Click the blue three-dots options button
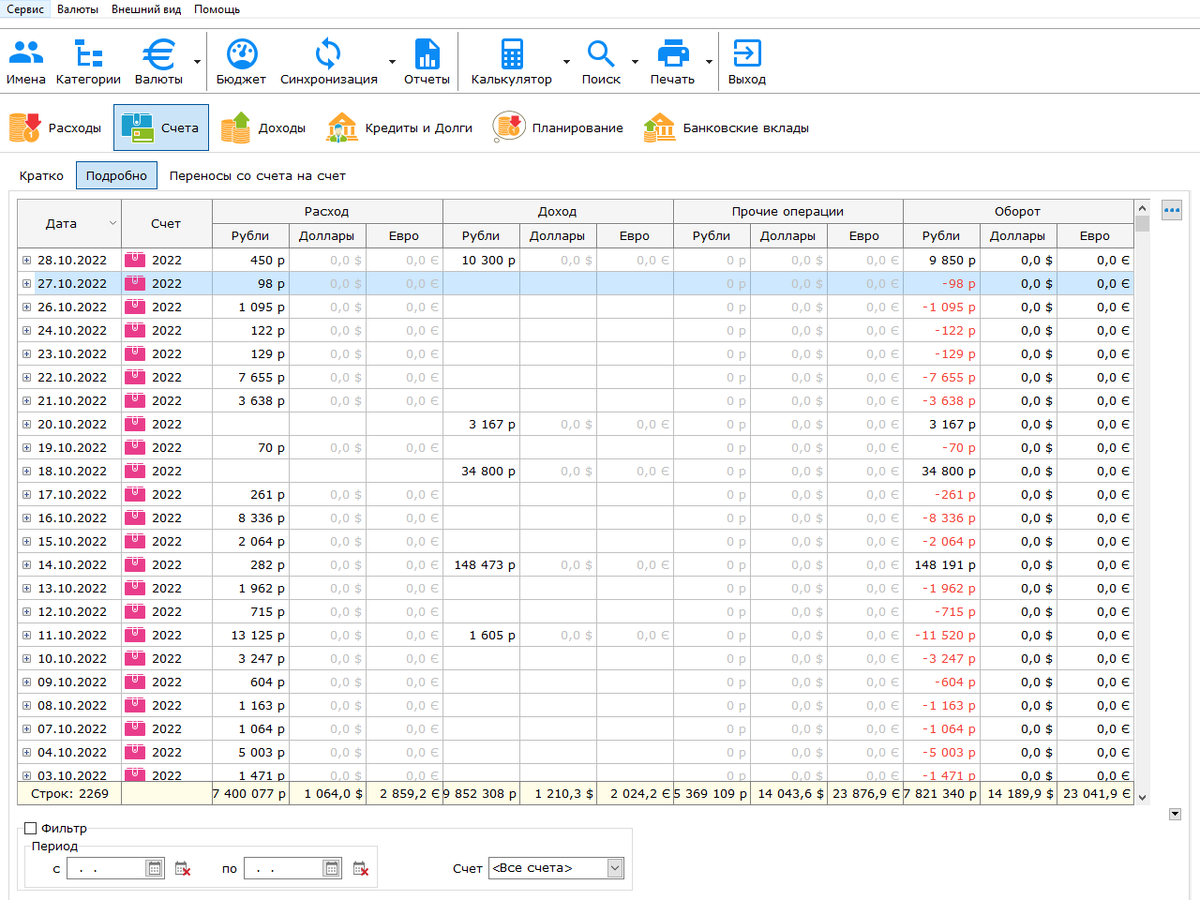This screenshot has width=1200, height=900. coord(1172,210)
